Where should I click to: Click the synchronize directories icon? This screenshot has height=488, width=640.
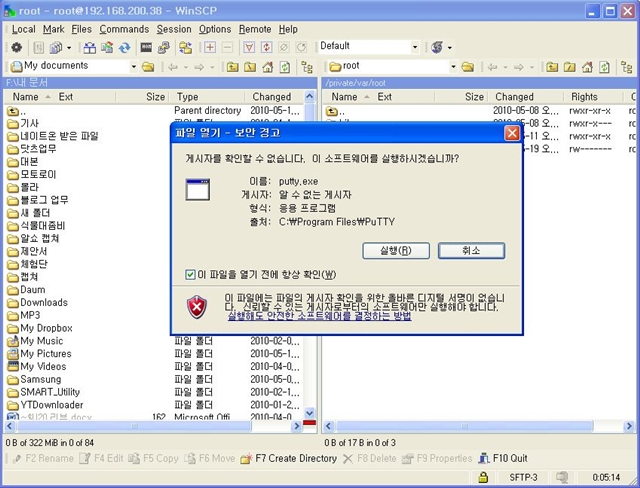click(107, 47)
